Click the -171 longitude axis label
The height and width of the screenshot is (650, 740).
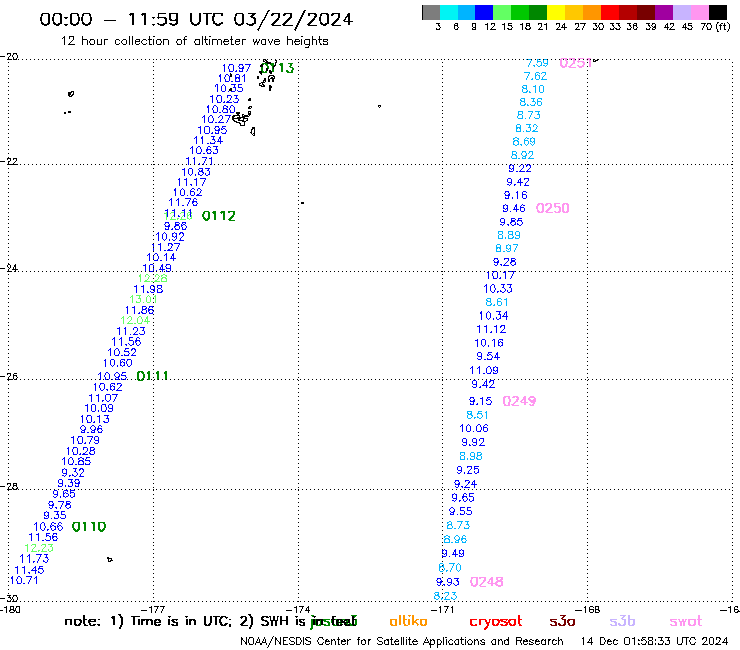coord(443,609)
